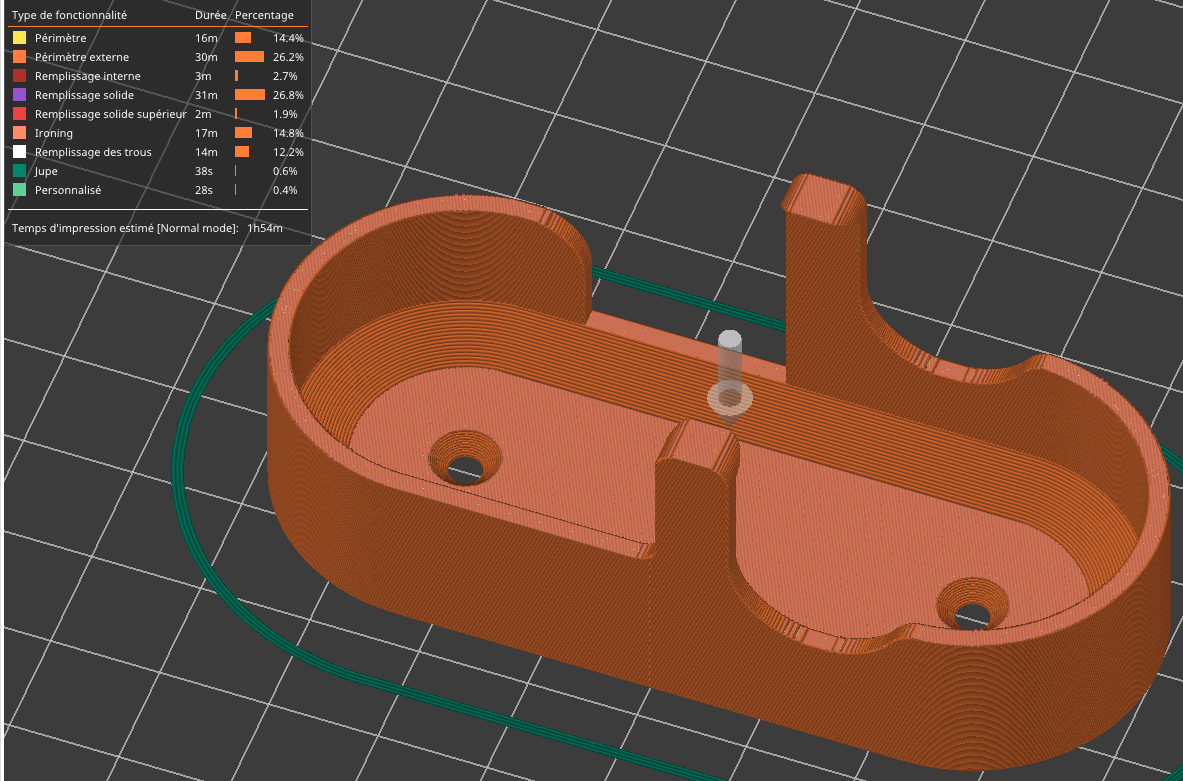This screenshot has width=1183, height=781.
Task: Click the percentage bar beside 26.8%
Action: pos(250,95)
